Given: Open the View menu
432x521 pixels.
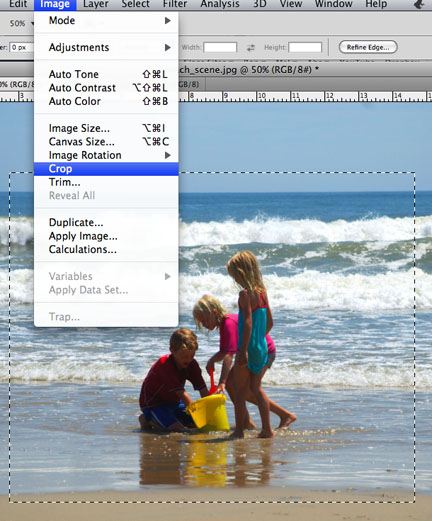Looking at the screenshot, I should (x=291, y=4).
